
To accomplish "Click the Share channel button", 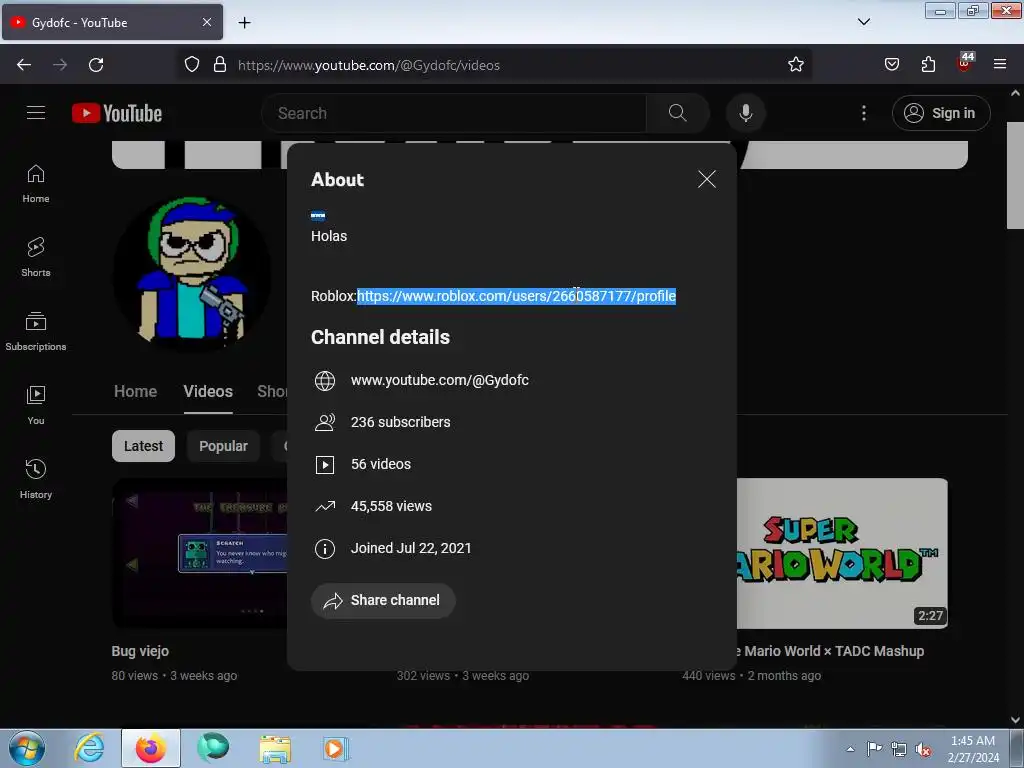I will [383, 600].
